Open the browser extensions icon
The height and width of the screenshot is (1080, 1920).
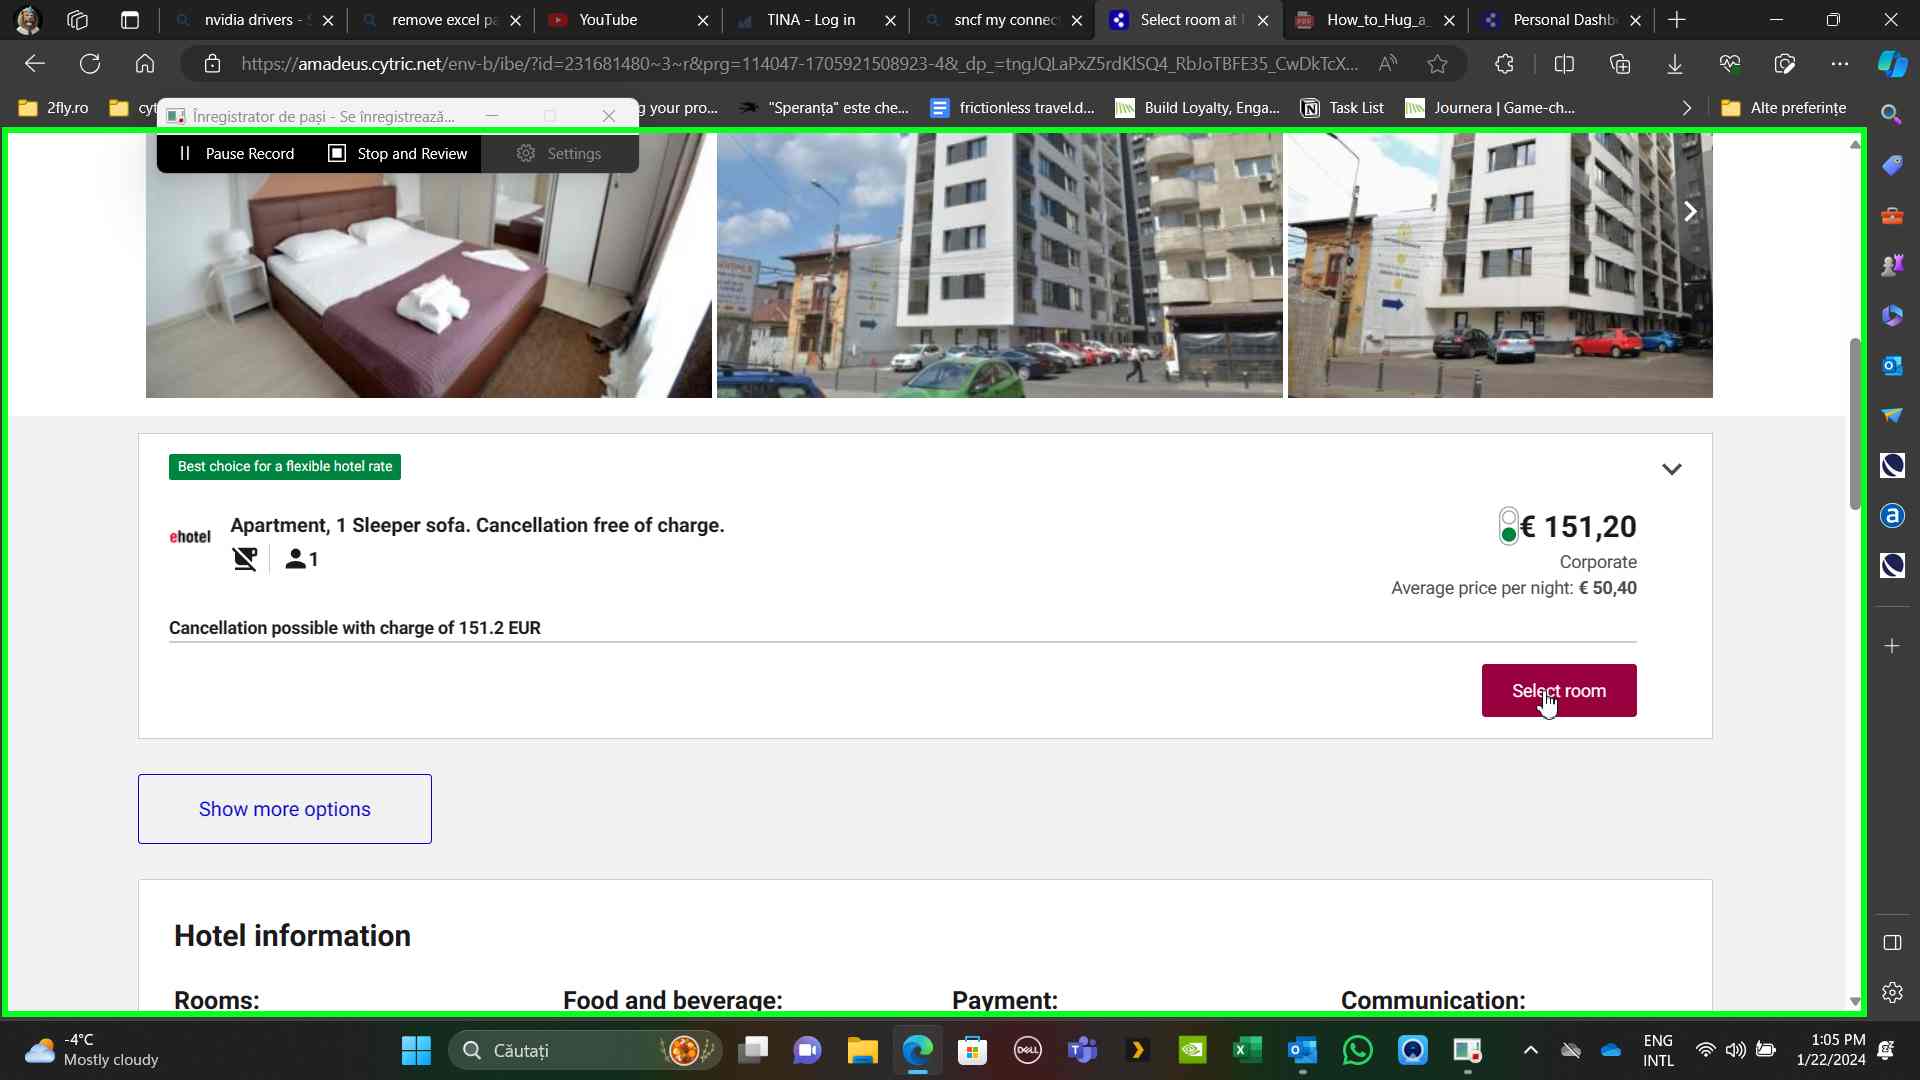click(x=1504, y=64)
